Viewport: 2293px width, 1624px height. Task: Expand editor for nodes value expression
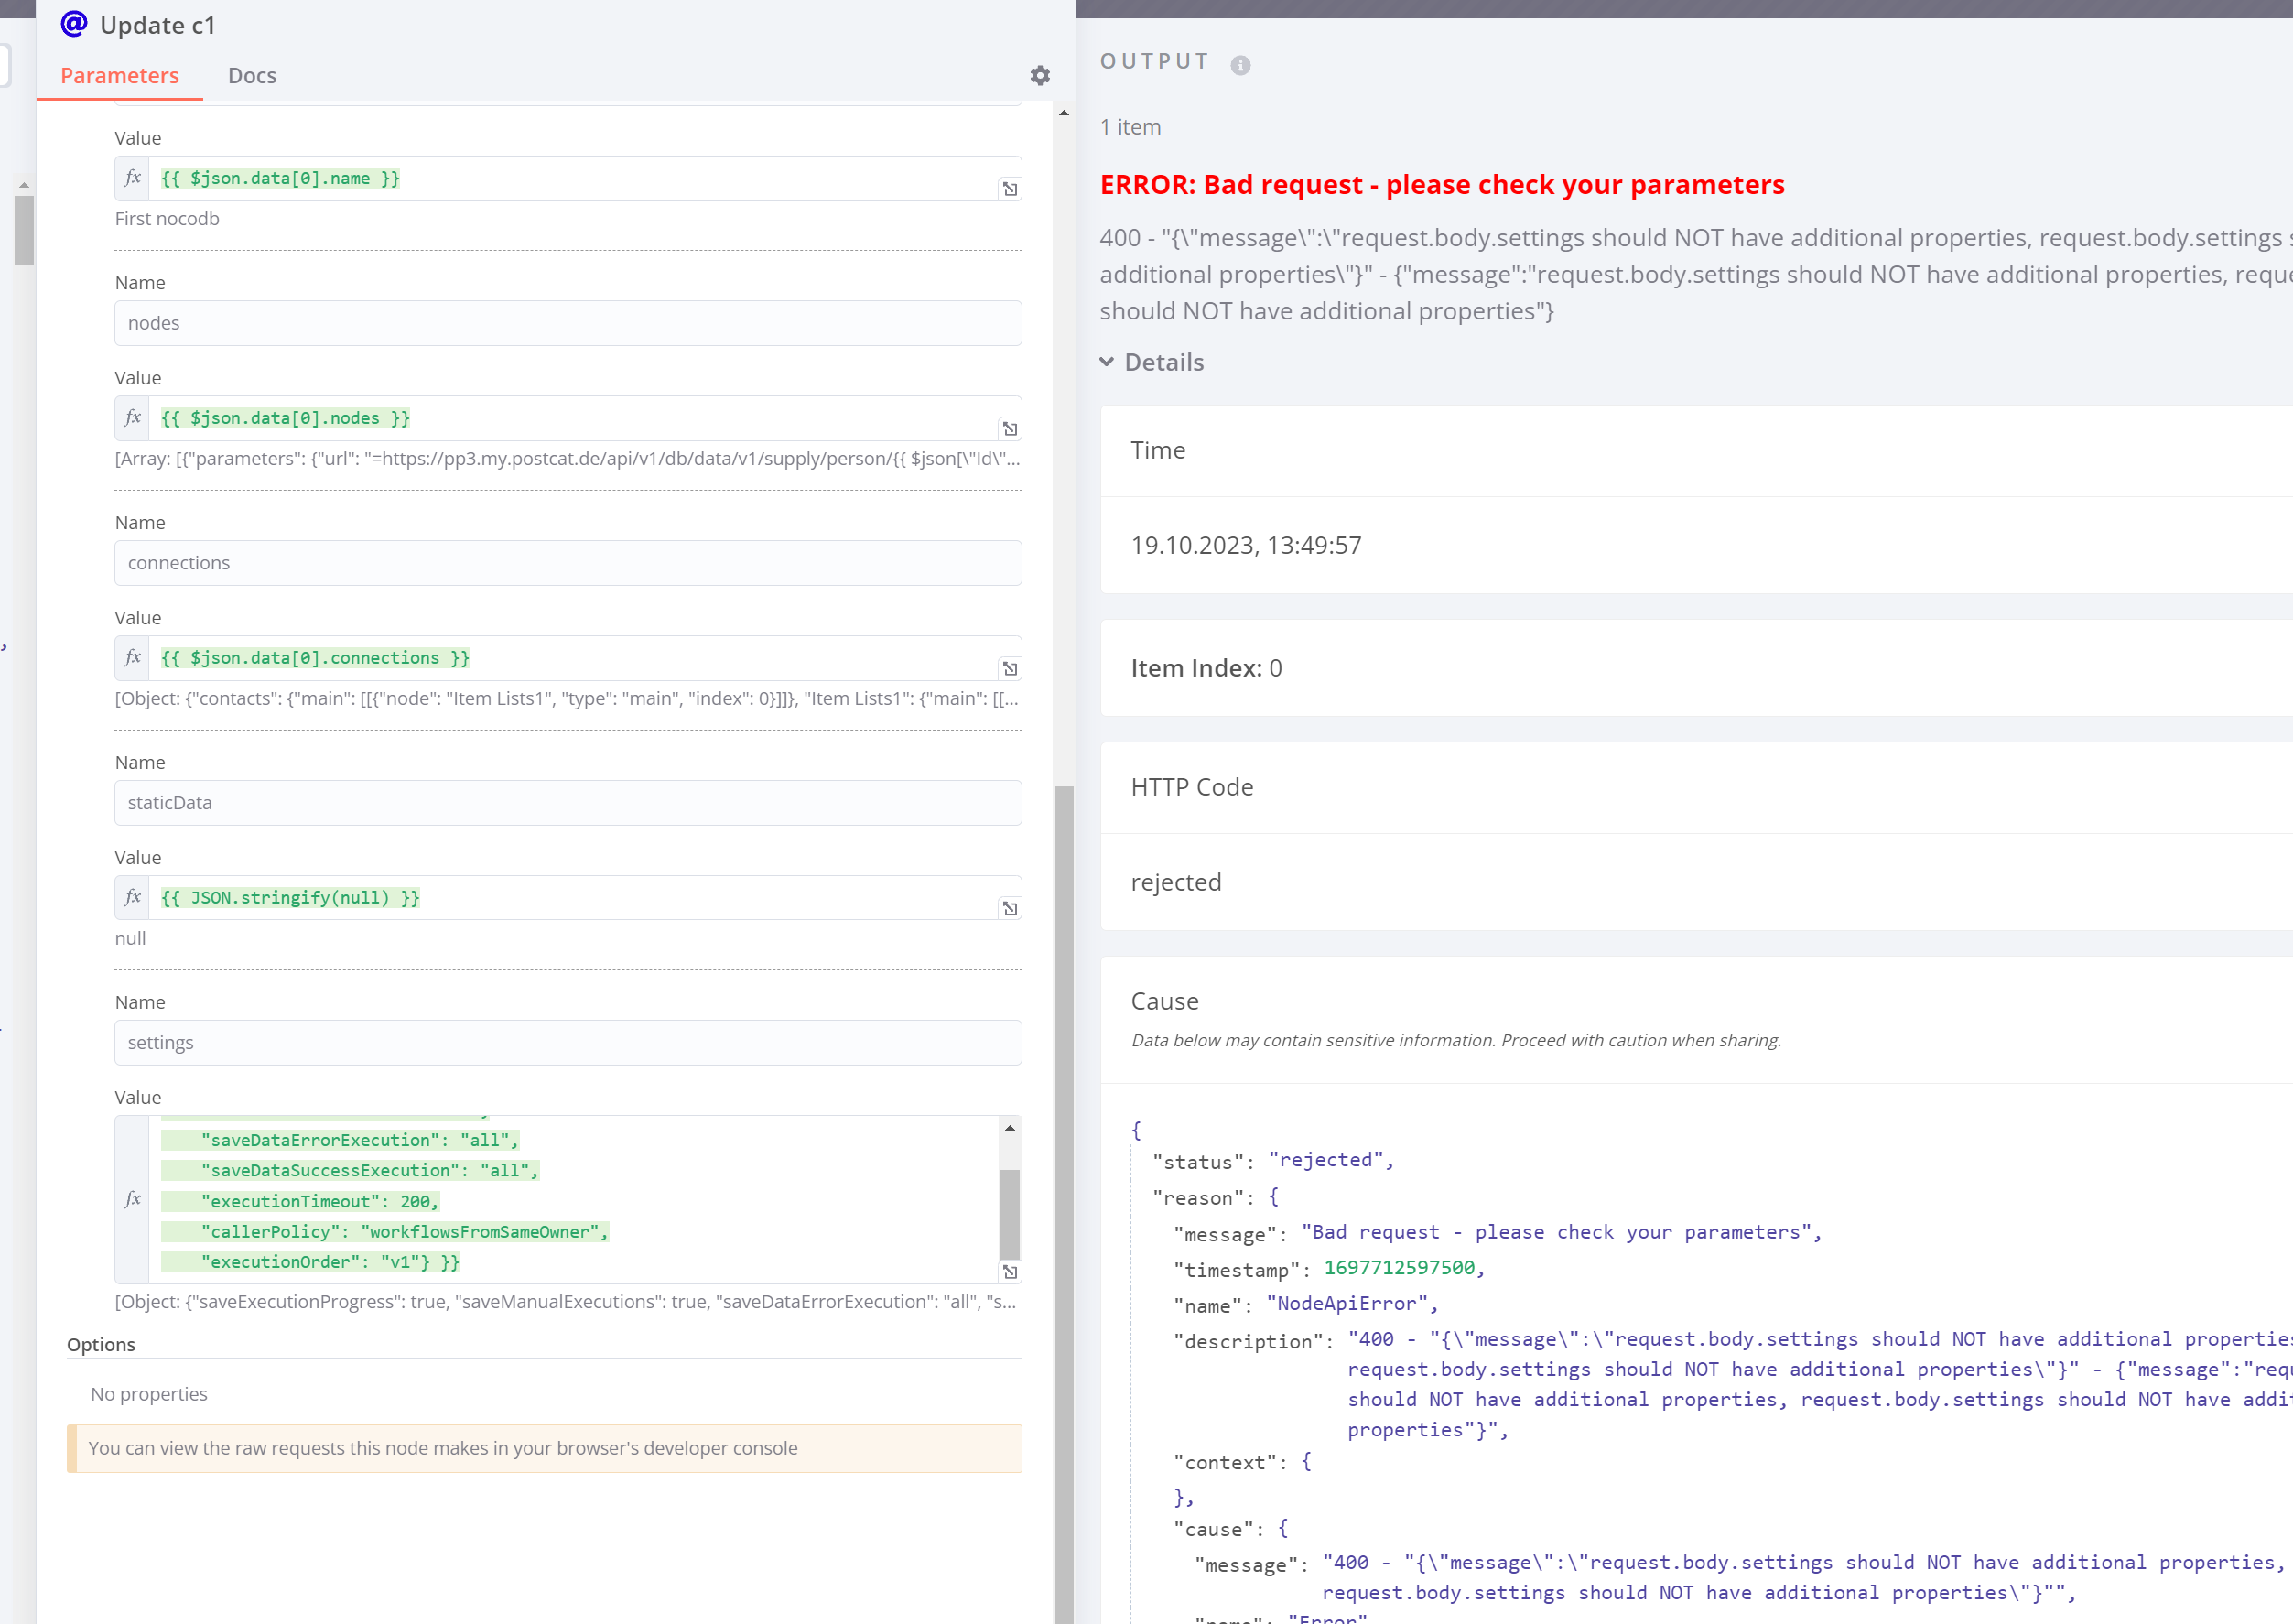click(1010, 429)
